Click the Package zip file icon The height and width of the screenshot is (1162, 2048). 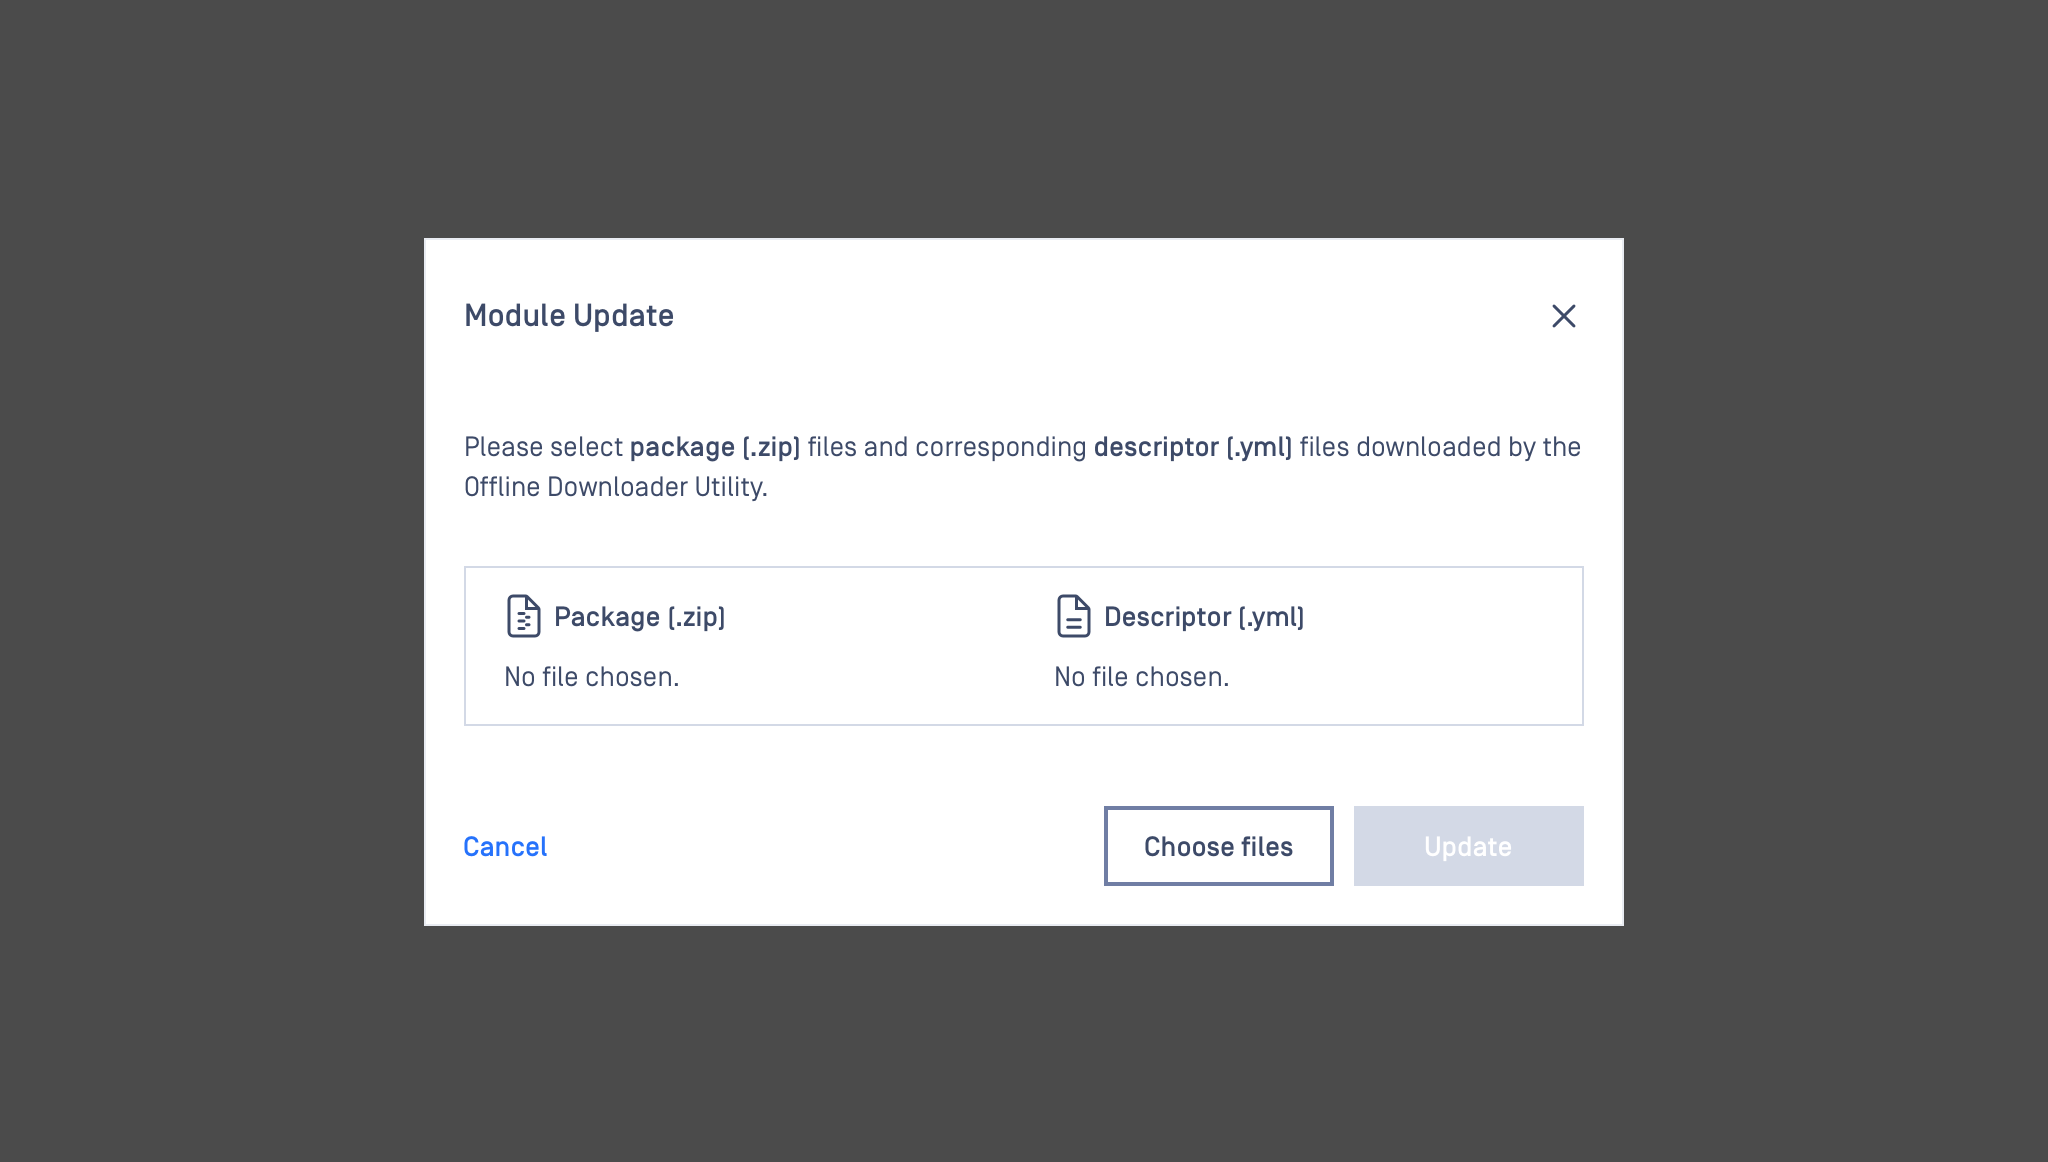point(523,616)
